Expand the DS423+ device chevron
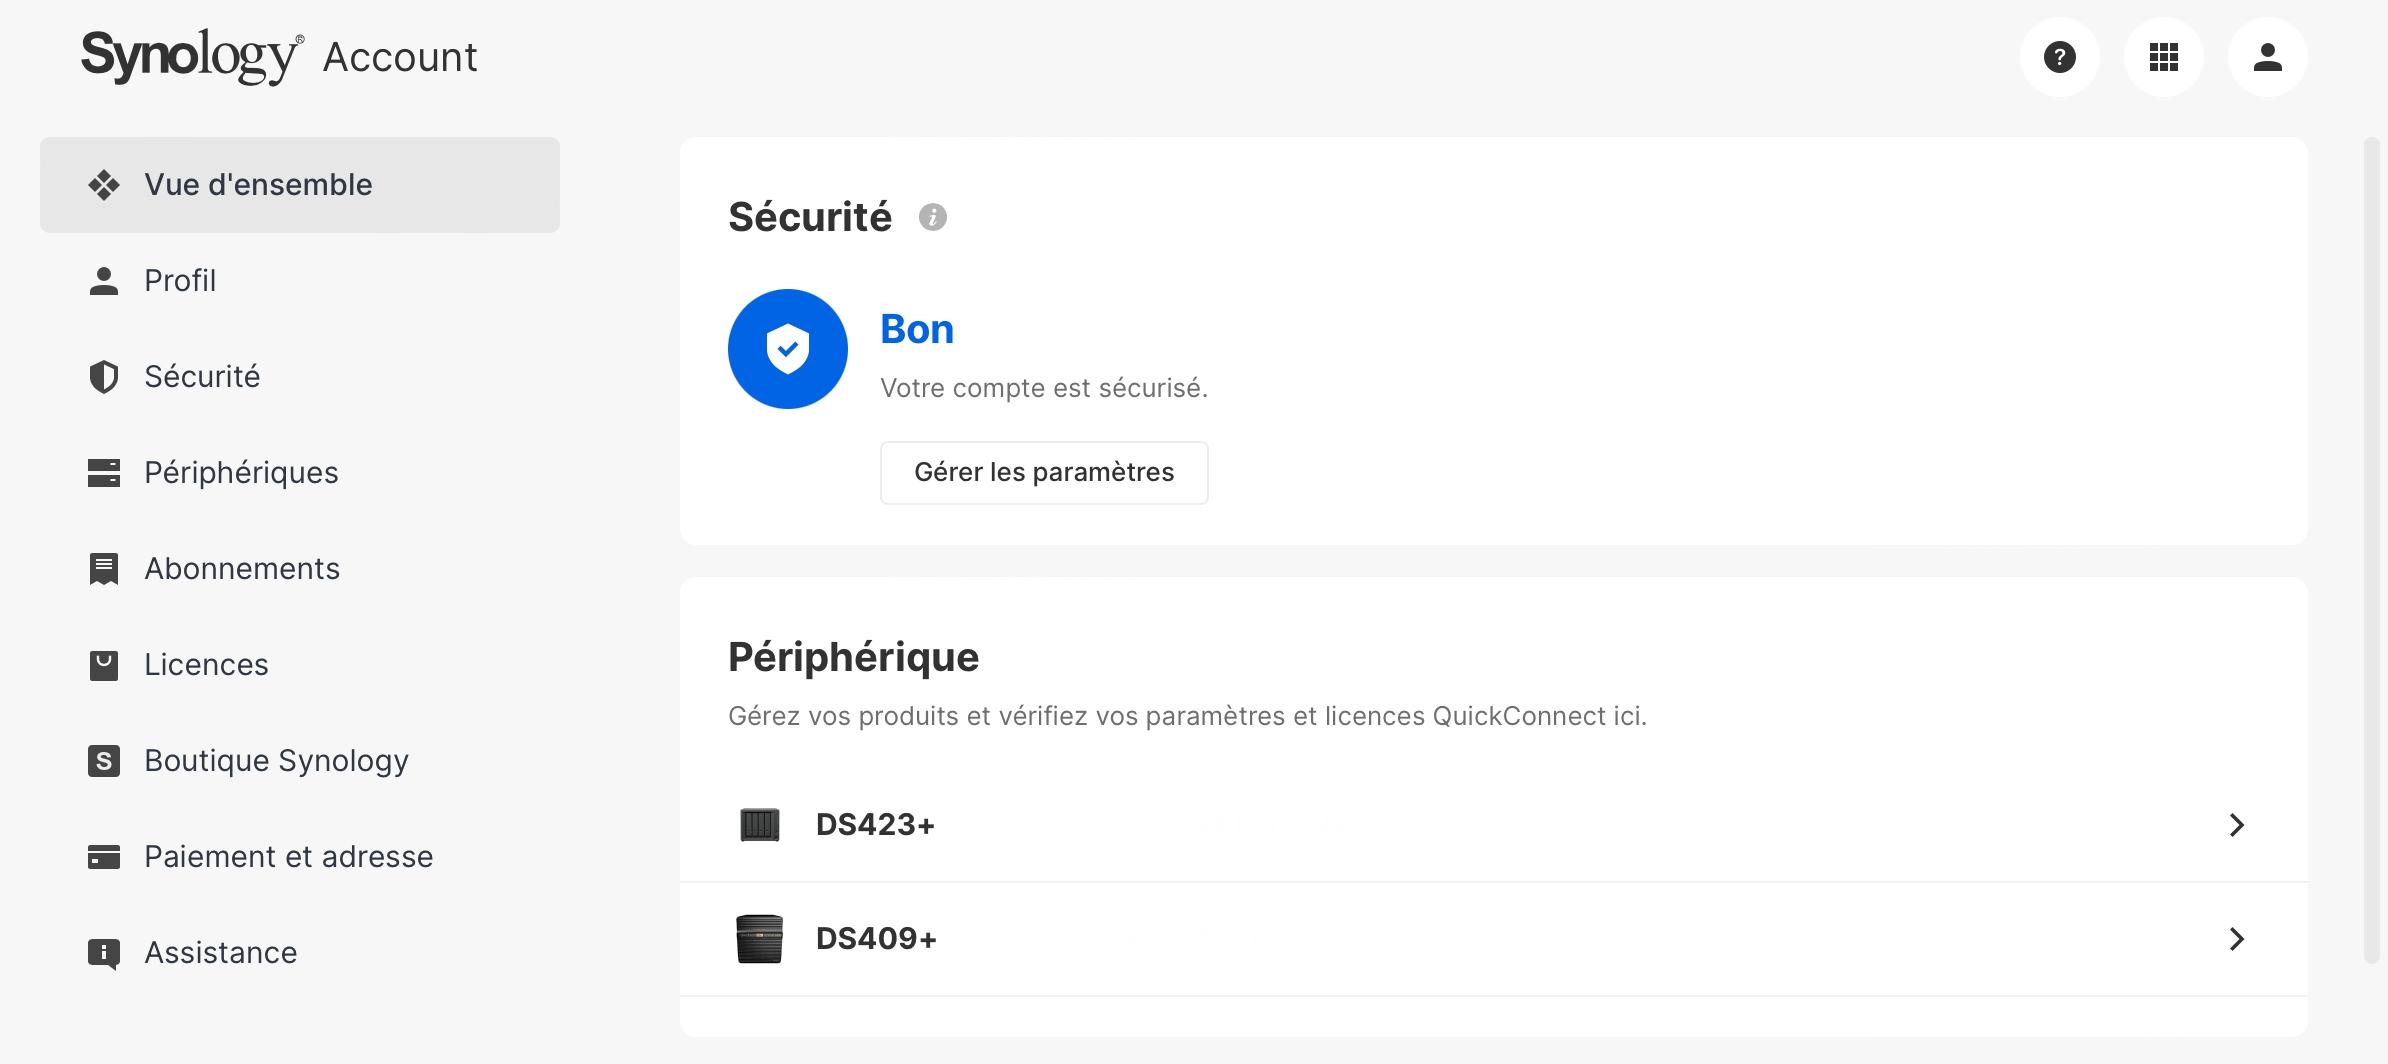2388x1064 pixels. (2237, 825)
